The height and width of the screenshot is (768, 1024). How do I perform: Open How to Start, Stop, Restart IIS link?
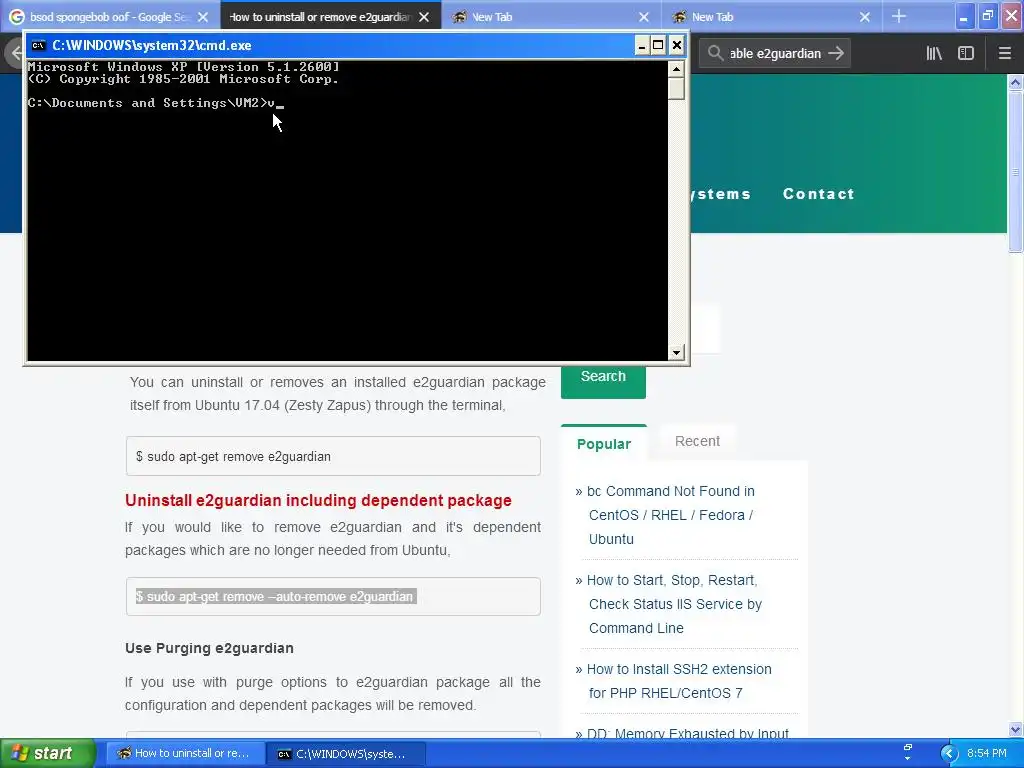pos(674,604)
